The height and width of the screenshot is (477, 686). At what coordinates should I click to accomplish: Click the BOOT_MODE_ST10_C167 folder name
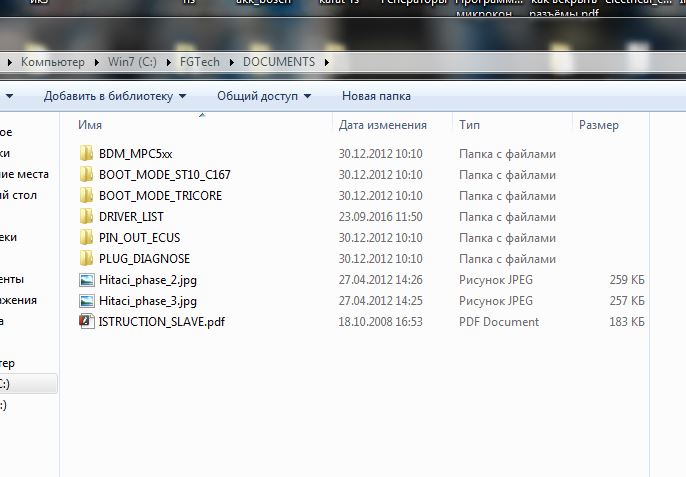click(x=164, y=175)
